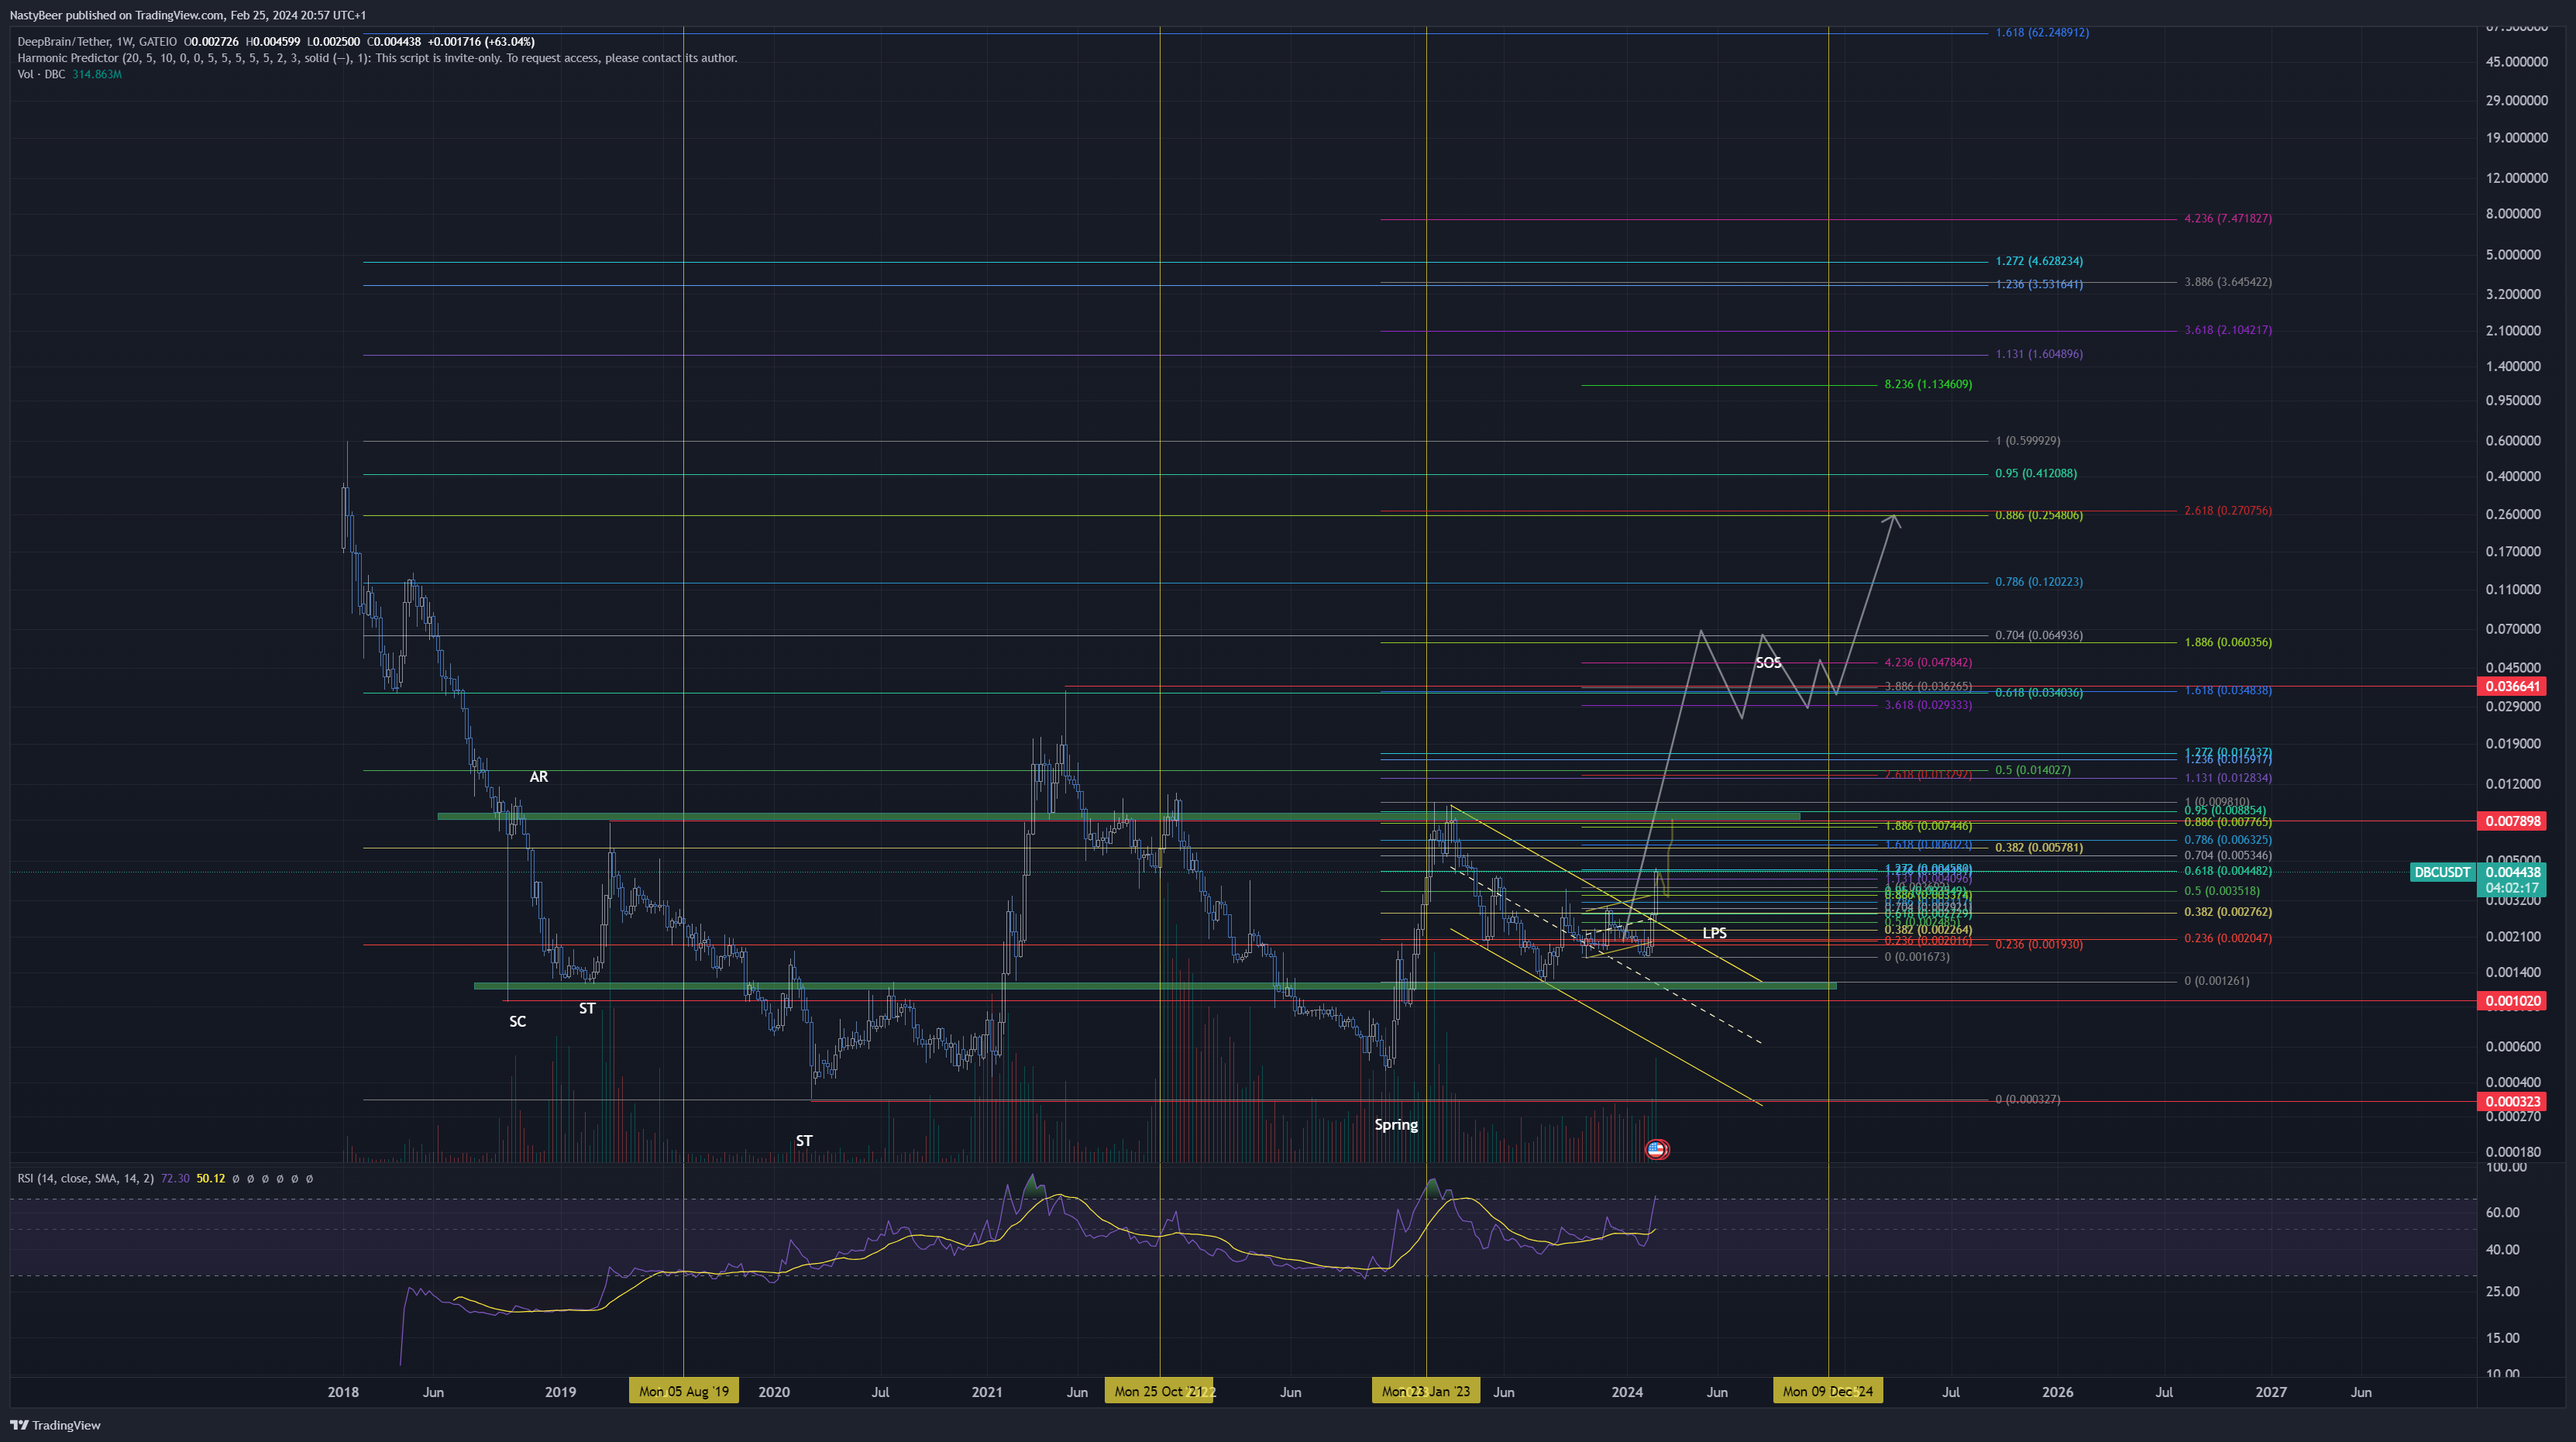Viewport: 2576px width, 1442px height.
Task: Click the 1.131 (1.604896) Fibonacci label
Action: click(2039, 354)
